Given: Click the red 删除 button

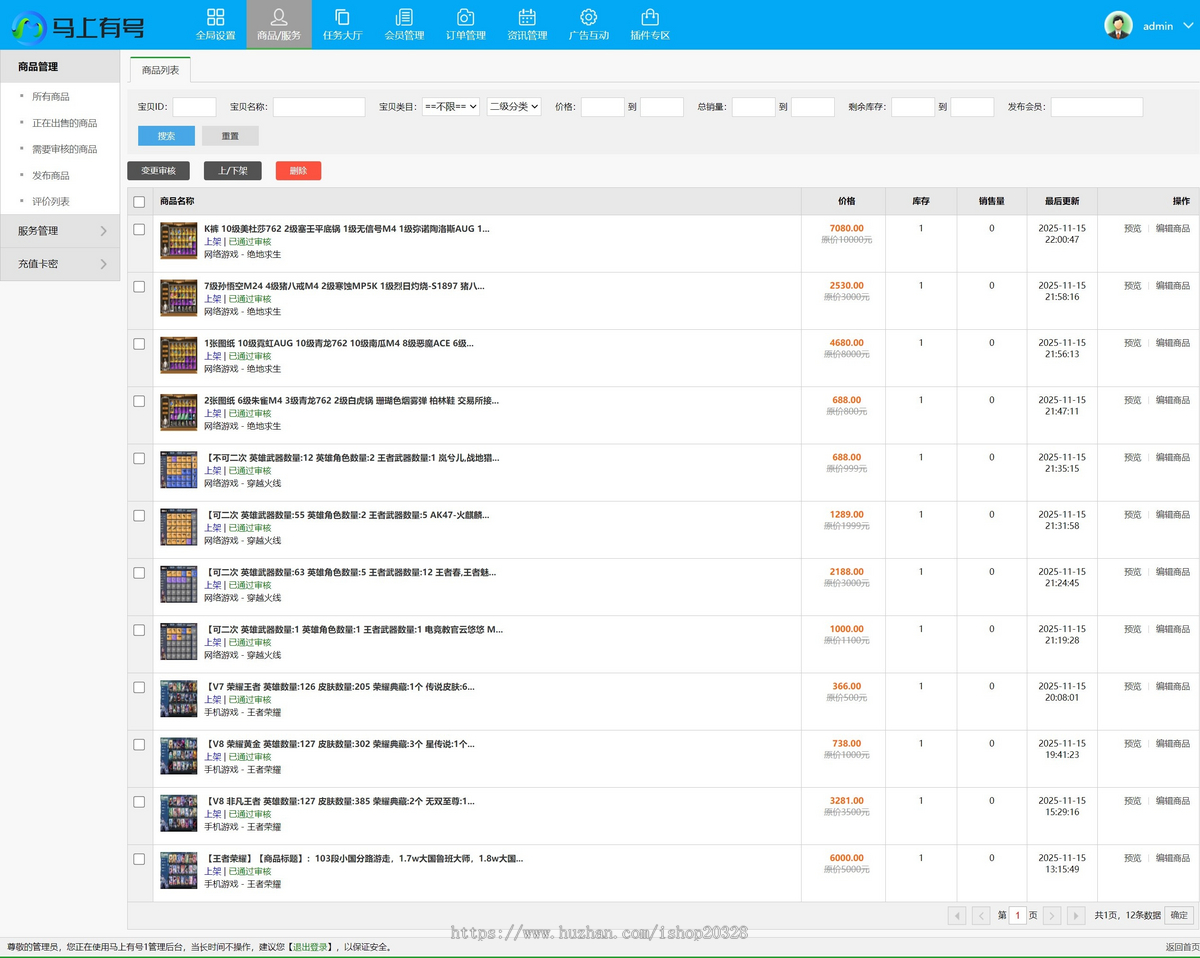Looking at the screenshot, I should [298, 171].
